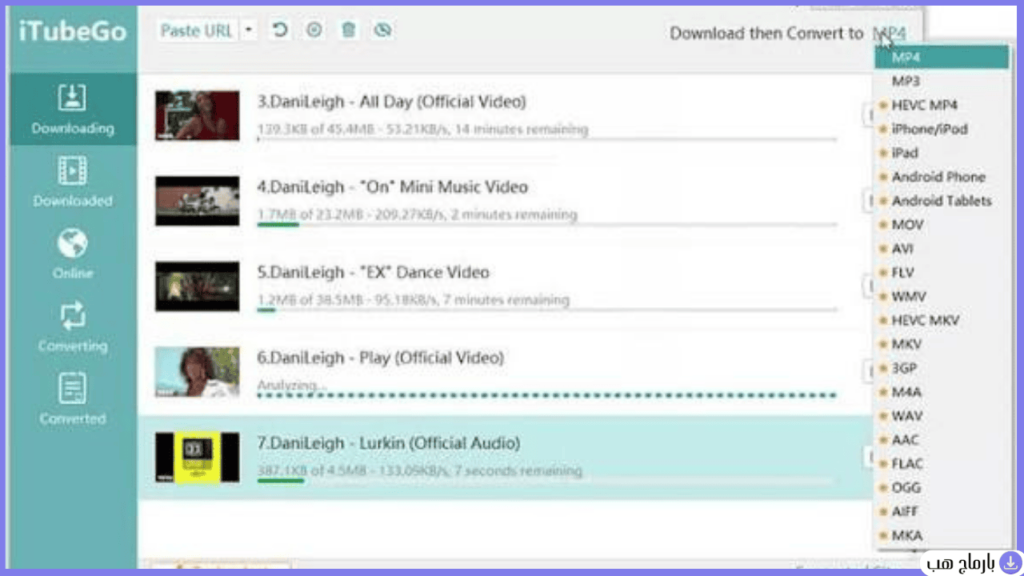Click thumbnail of Play (Official Video)

coord(197,372)
